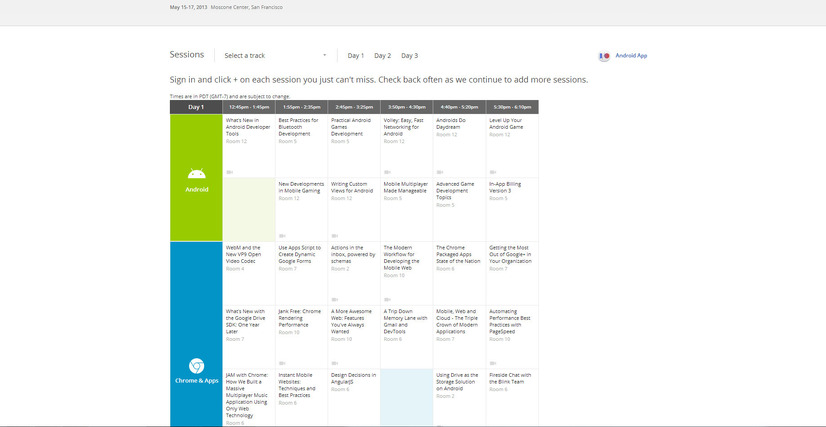Image resolution: width=826 pixels, height=427 pixels.
Task: Click video icon in Actions in the inbox session
Action: click(x=335, y=300)
